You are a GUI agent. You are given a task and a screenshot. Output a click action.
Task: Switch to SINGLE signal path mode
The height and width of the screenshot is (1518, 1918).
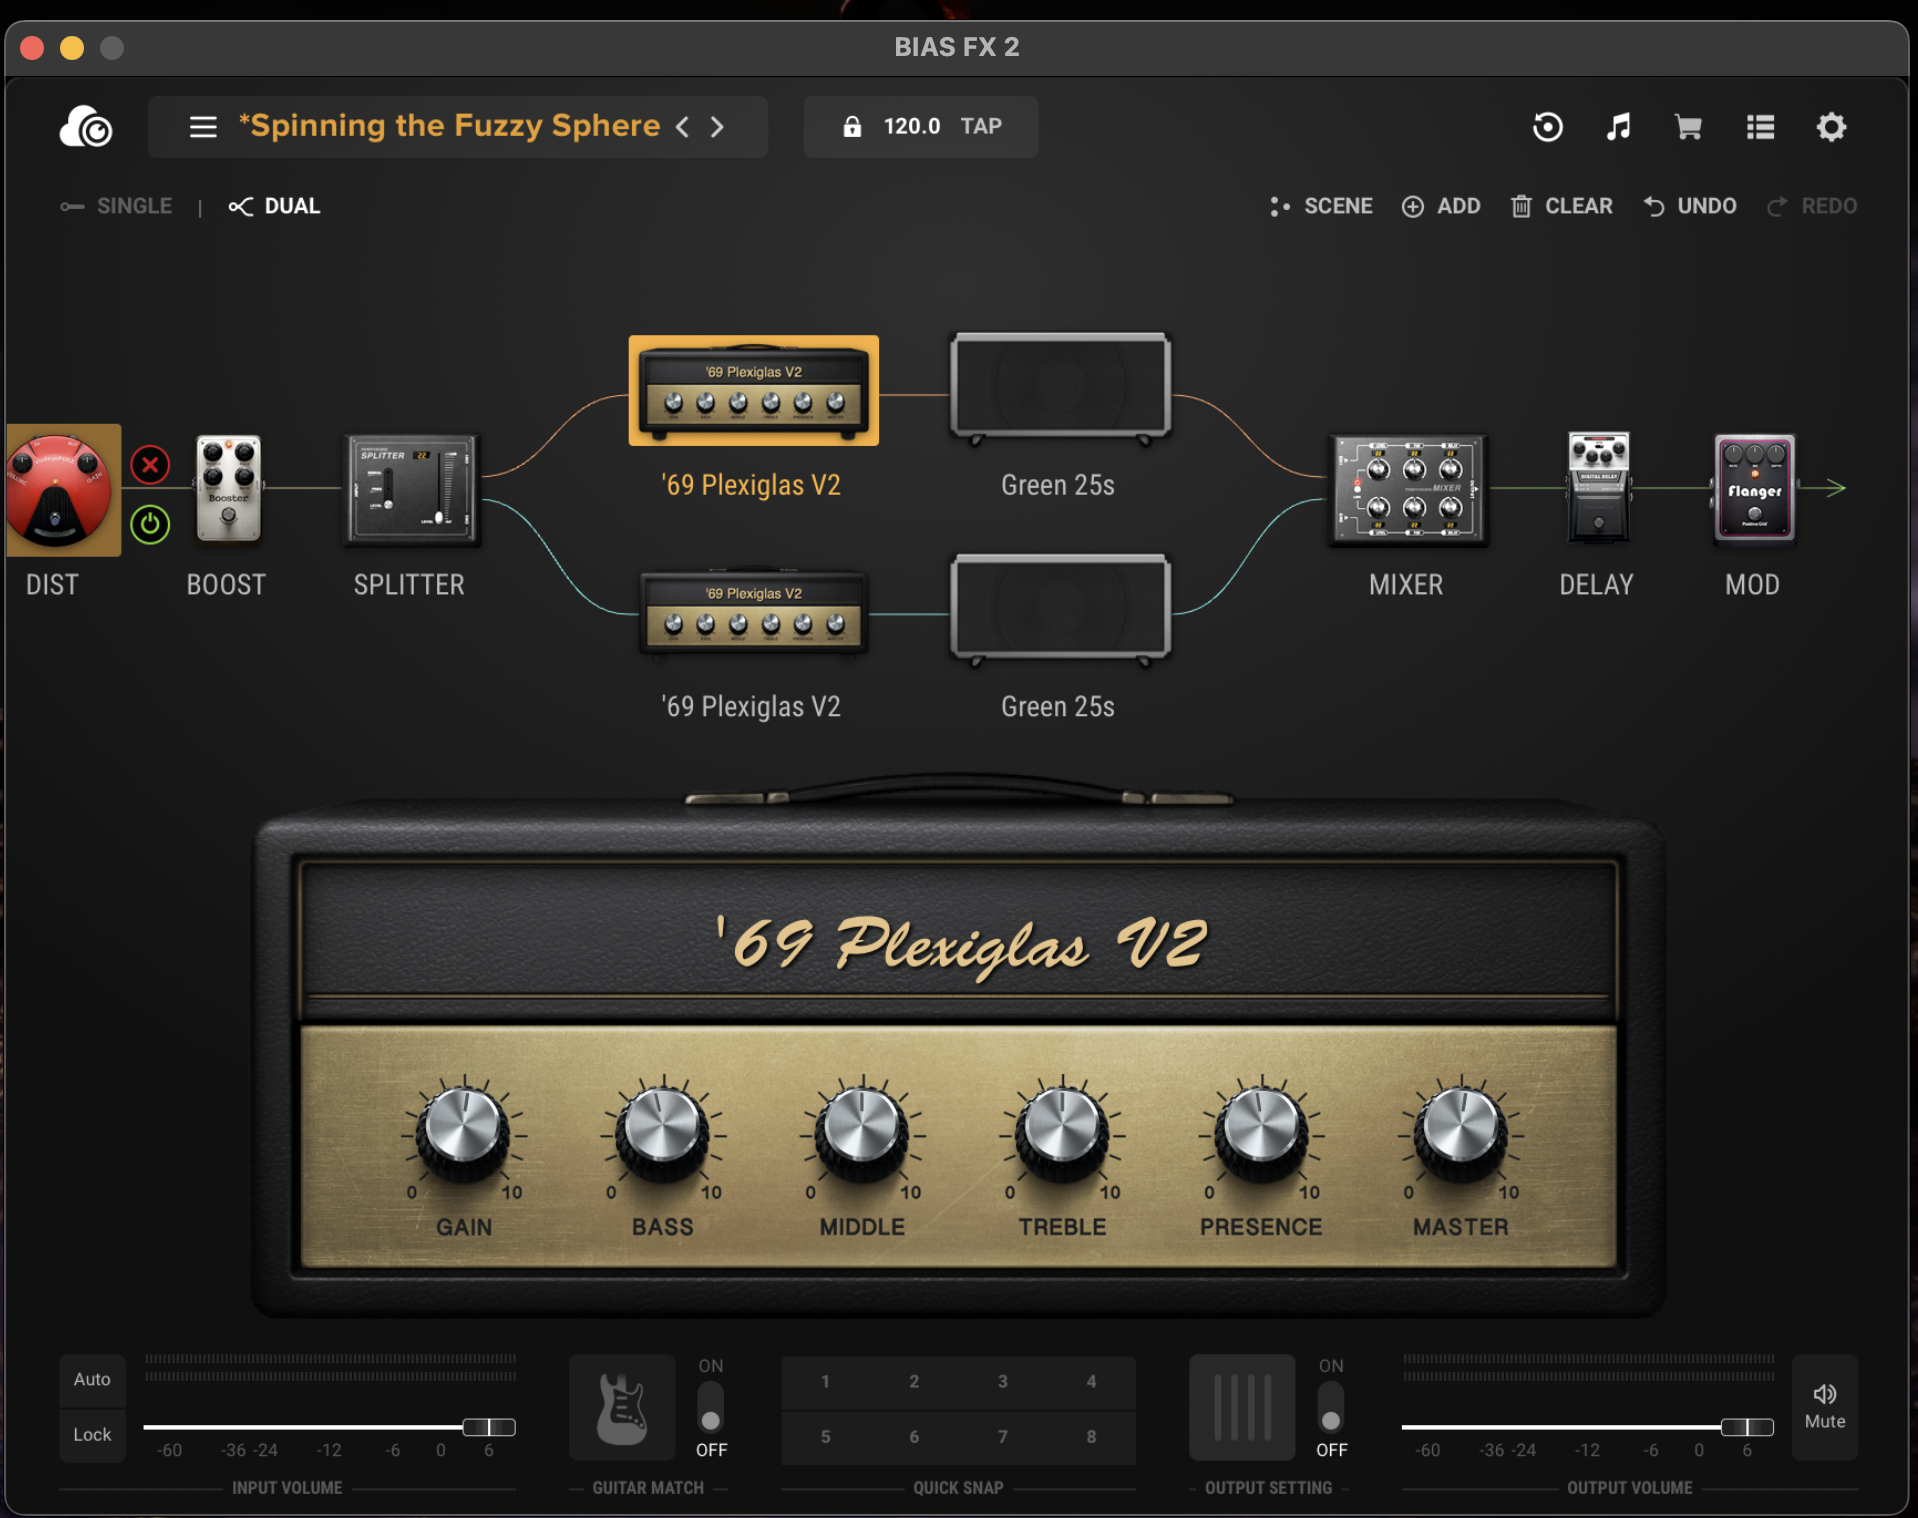(117, 206)
